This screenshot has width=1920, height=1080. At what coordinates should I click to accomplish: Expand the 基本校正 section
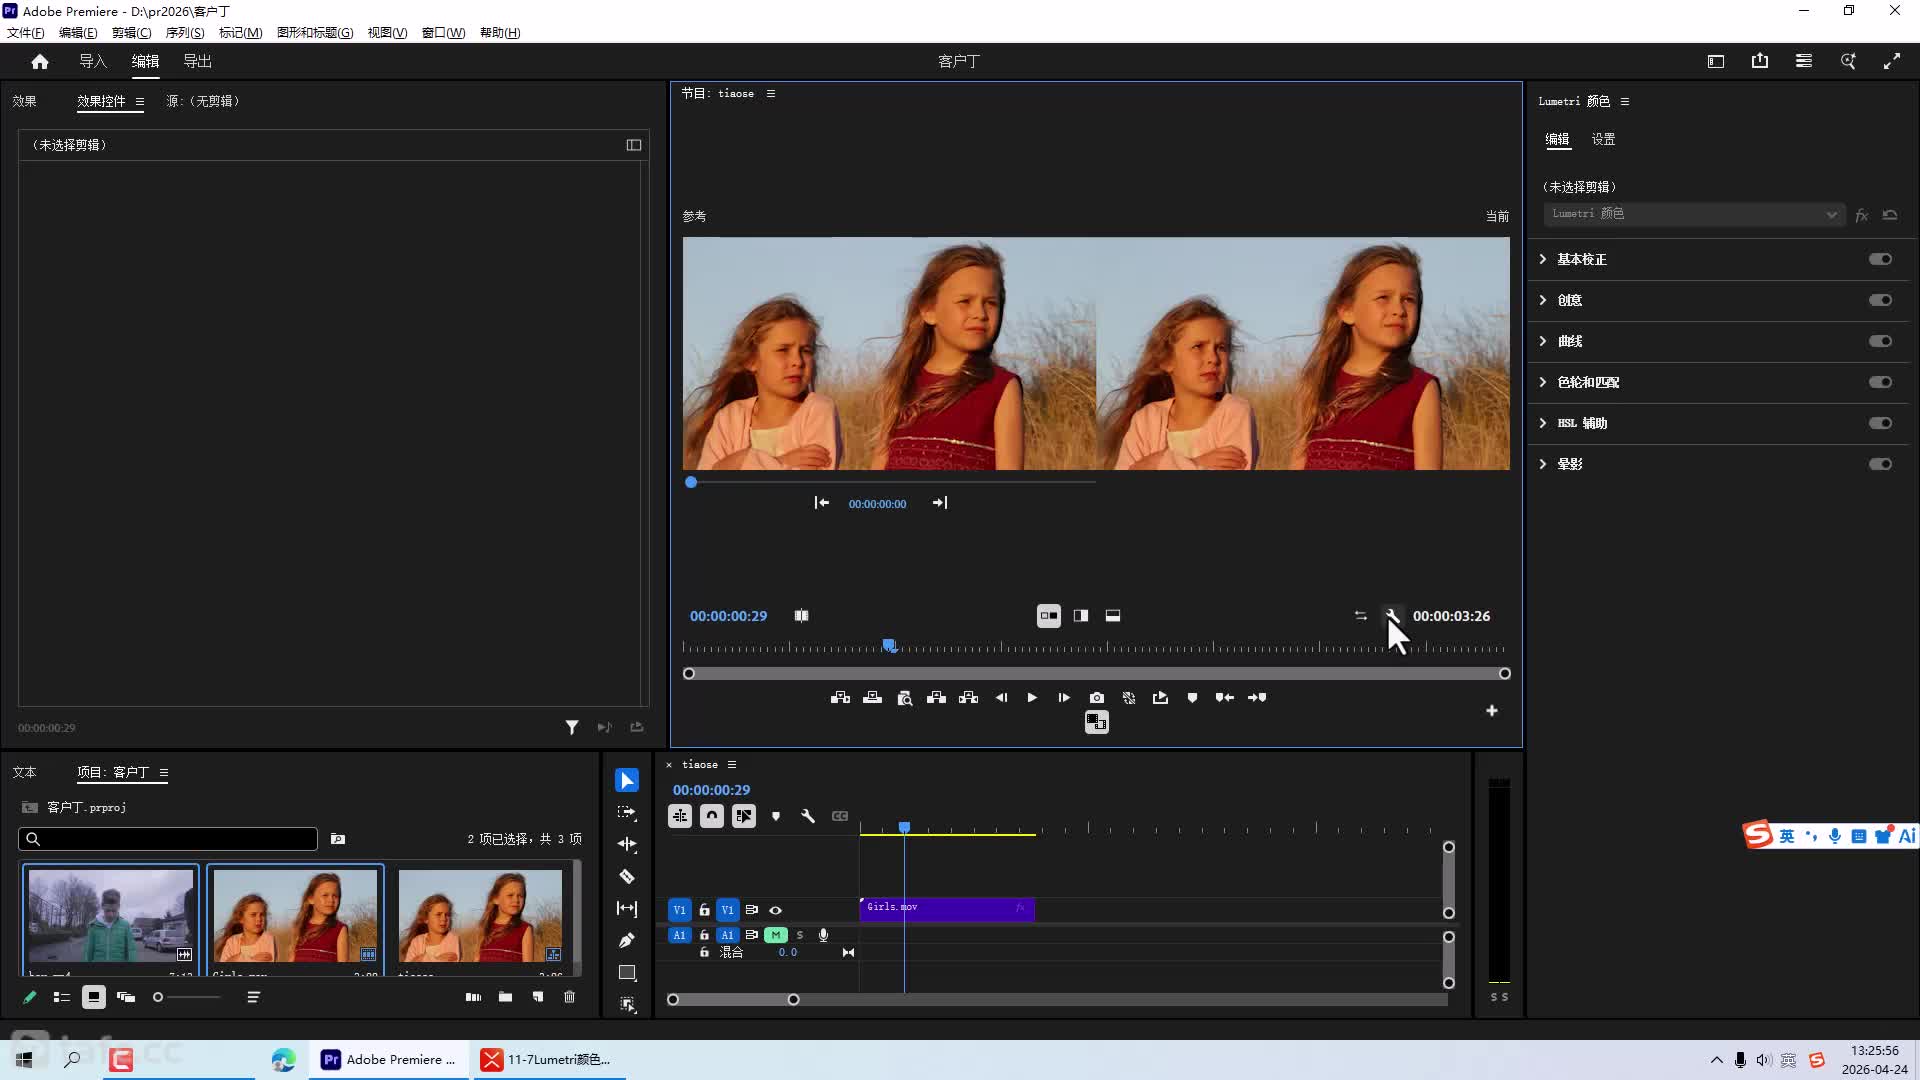click(x=1543, y=259)
